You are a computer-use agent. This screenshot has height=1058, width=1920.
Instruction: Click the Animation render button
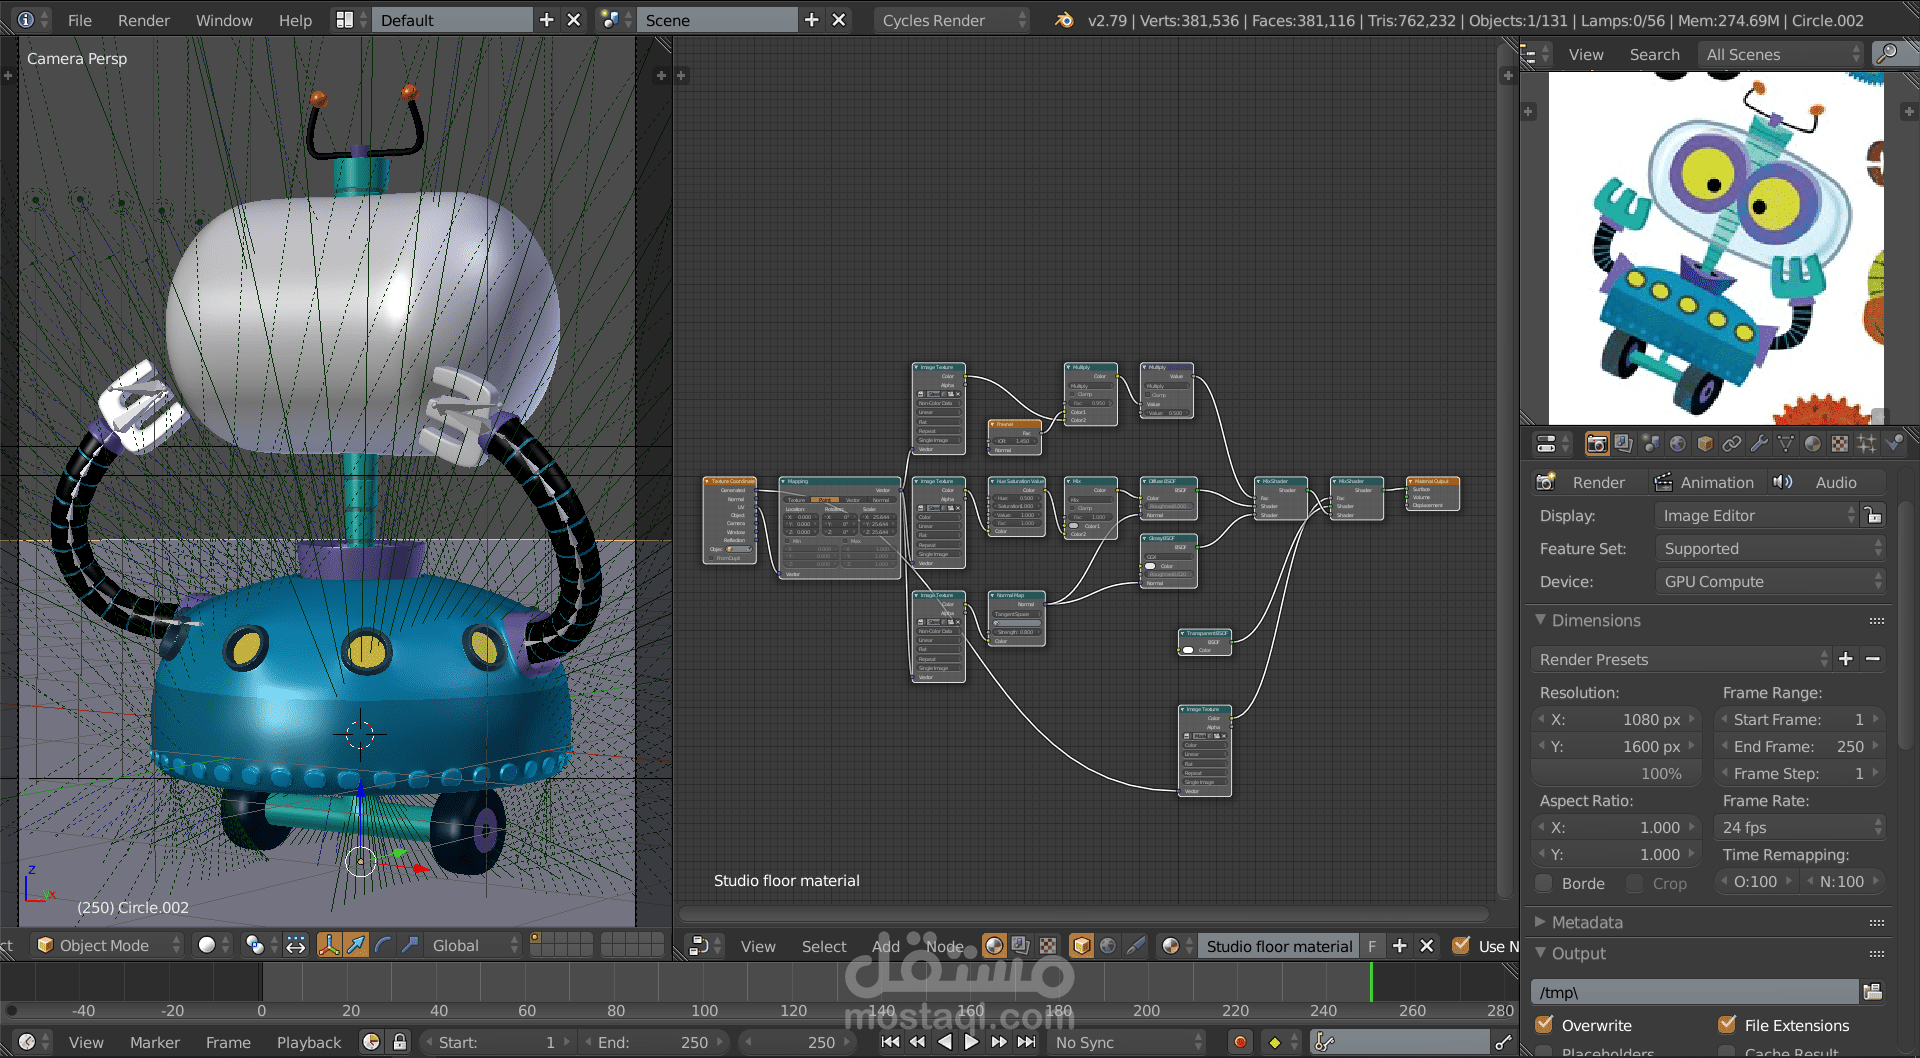[1704, 482]
